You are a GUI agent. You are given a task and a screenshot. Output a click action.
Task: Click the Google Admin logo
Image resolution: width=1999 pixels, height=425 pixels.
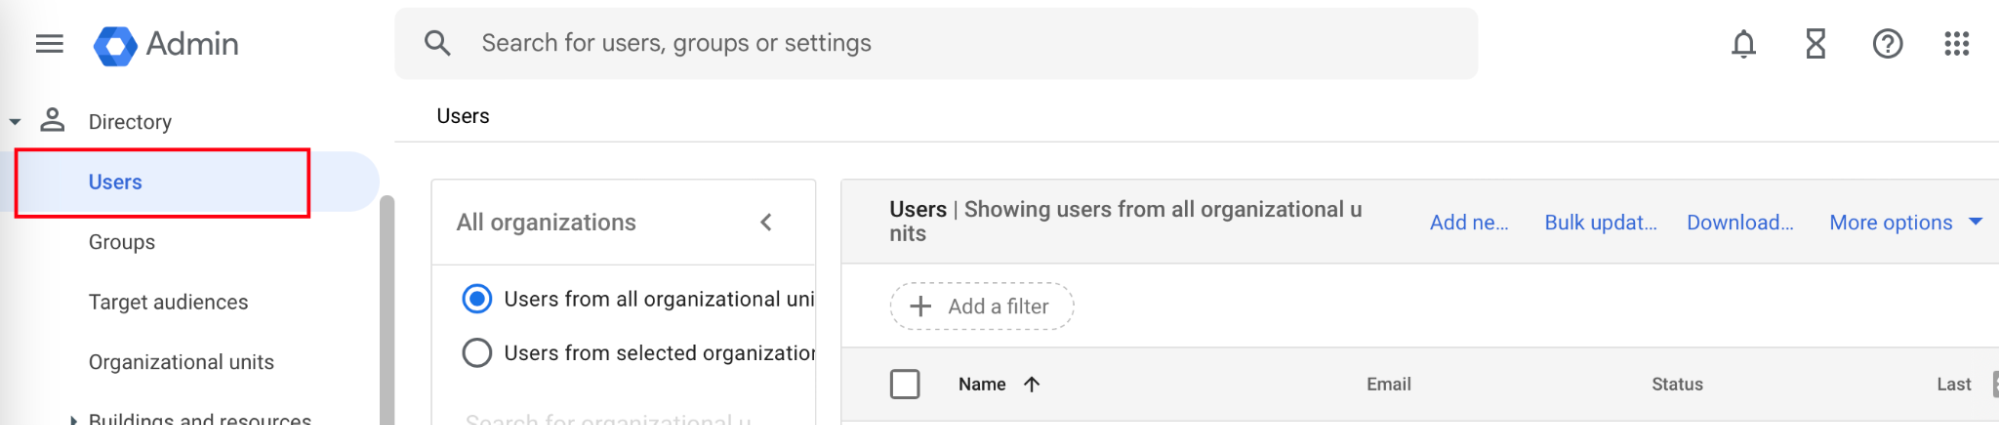[x=116, y=45]
